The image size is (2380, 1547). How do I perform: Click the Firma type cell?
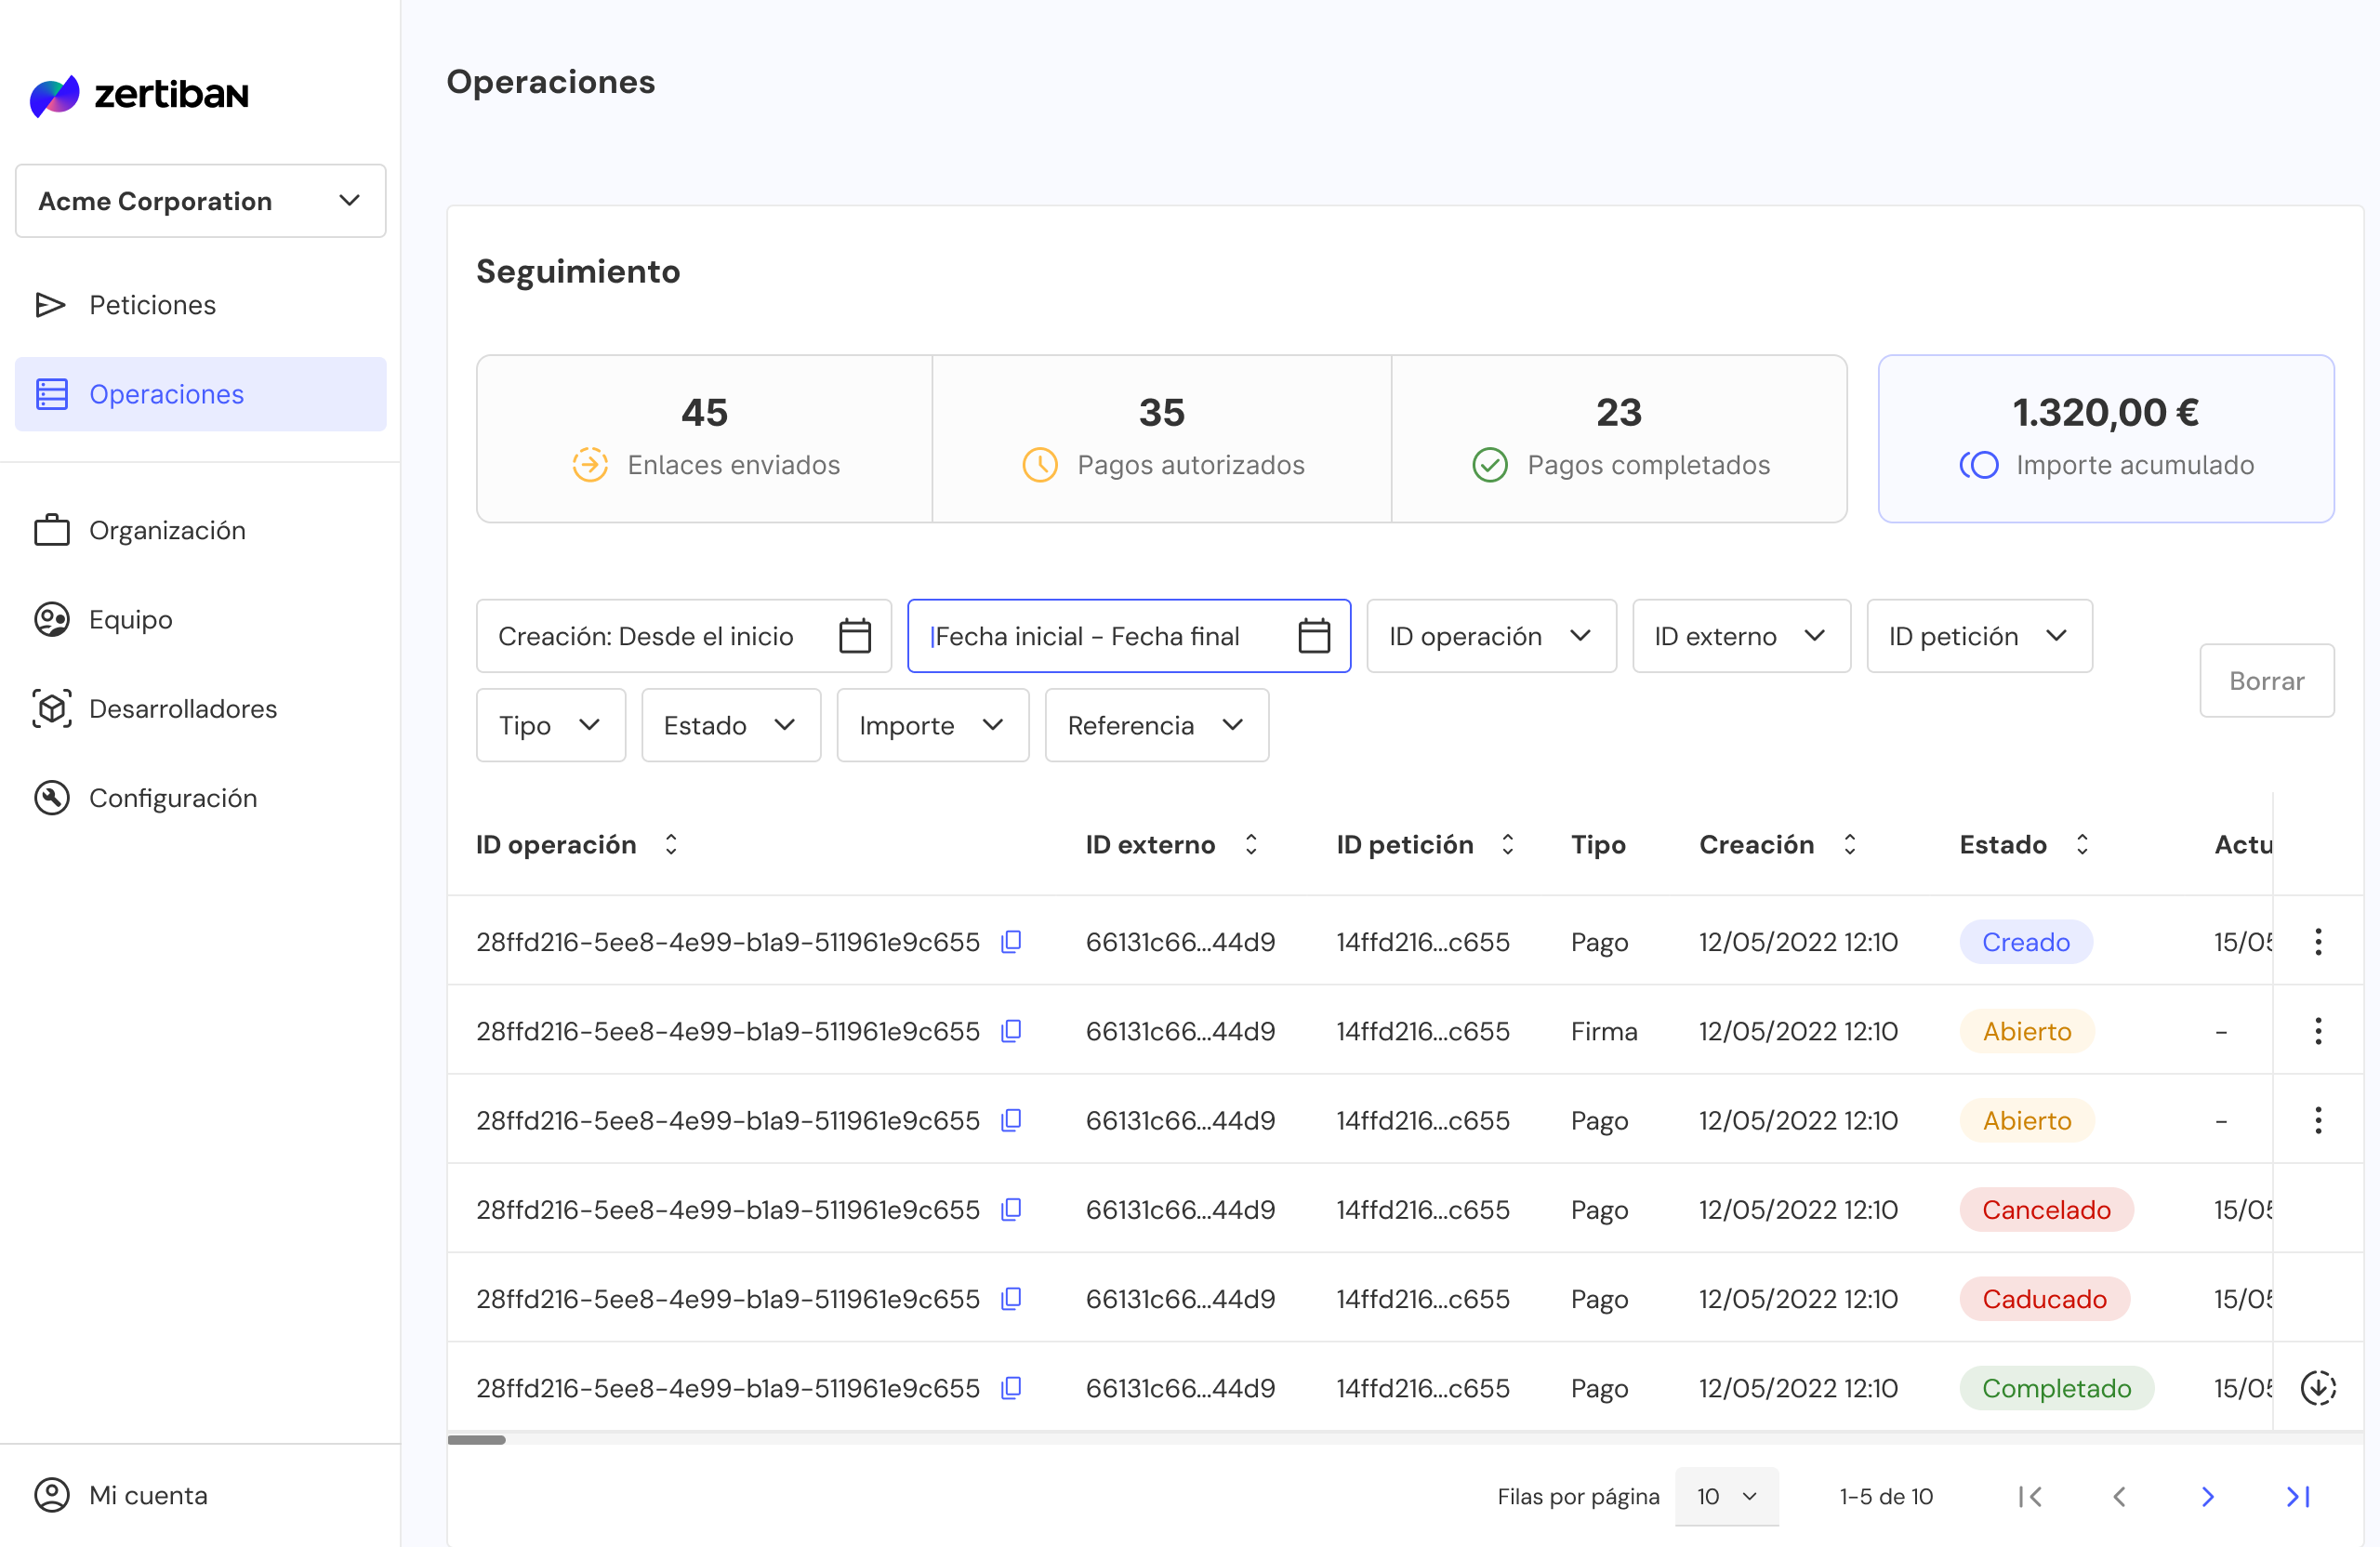(1604, 1031)
